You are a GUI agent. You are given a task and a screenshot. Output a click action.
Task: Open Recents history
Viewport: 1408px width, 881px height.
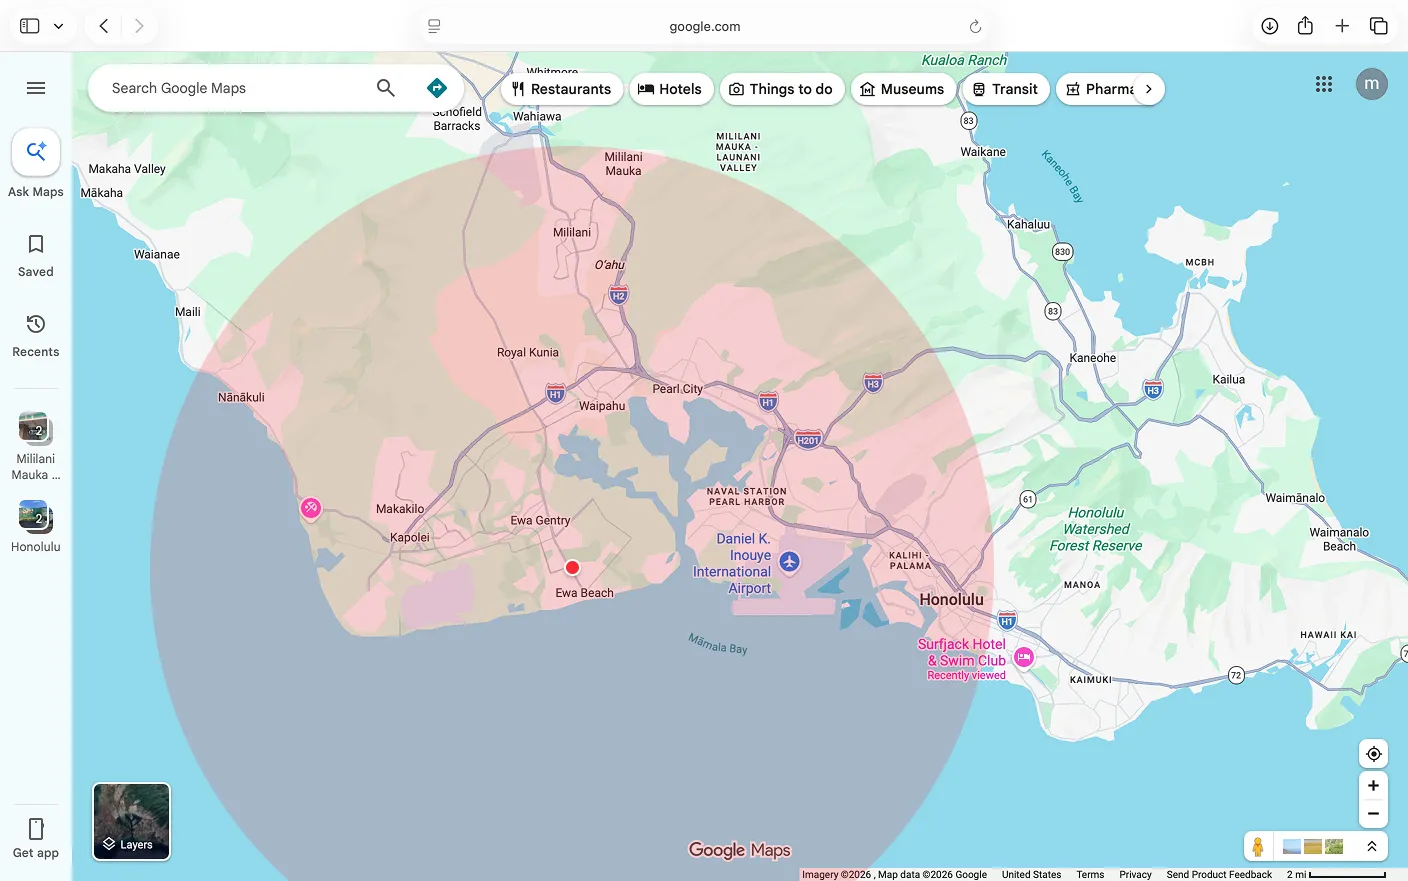[x=36, y=335]
